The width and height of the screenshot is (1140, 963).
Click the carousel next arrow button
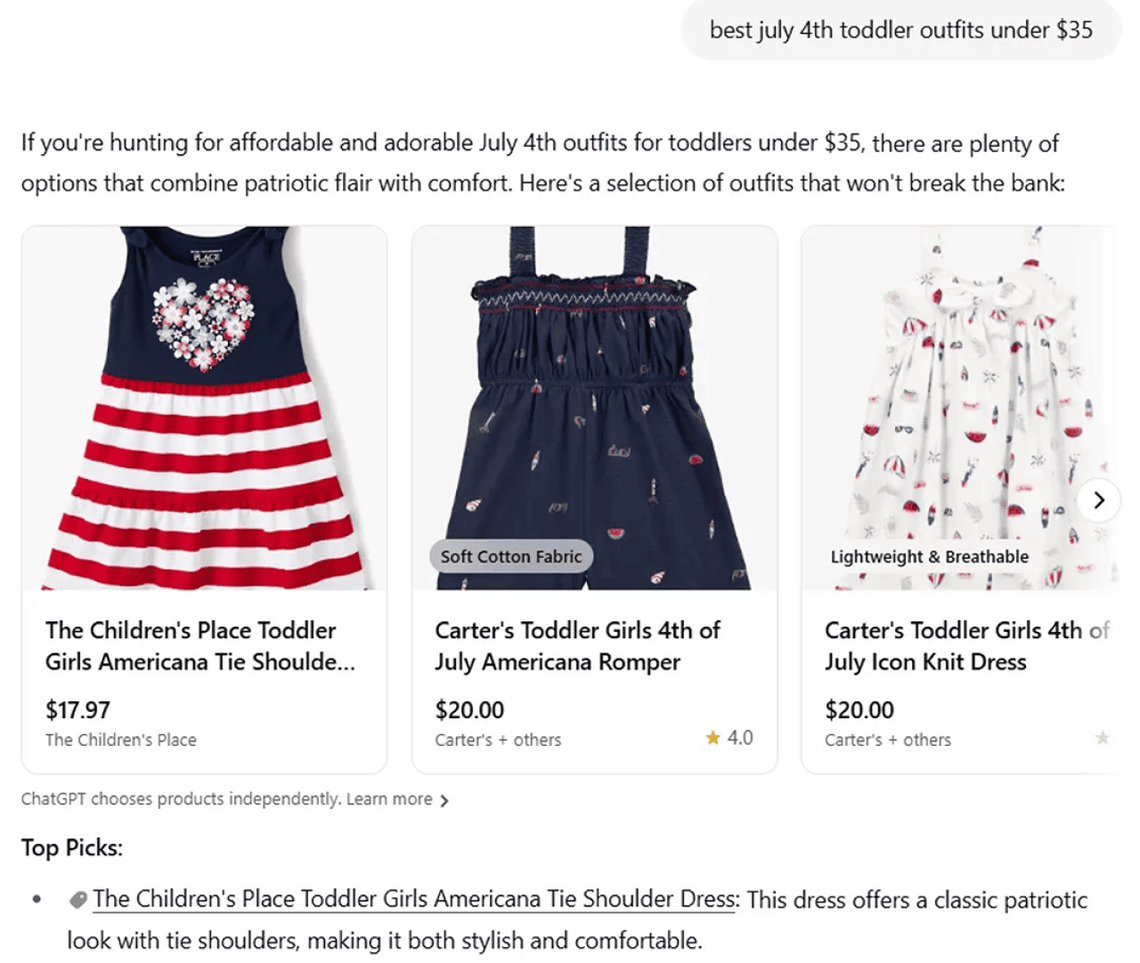tap(1099, 500)
